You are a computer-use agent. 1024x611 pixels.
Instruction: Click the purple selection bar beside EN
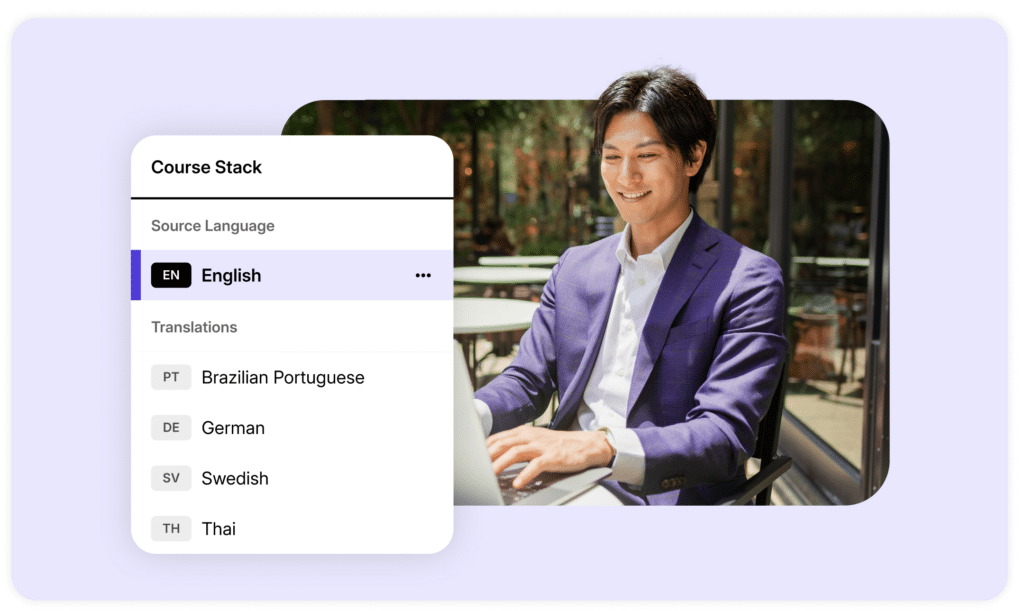136,276
